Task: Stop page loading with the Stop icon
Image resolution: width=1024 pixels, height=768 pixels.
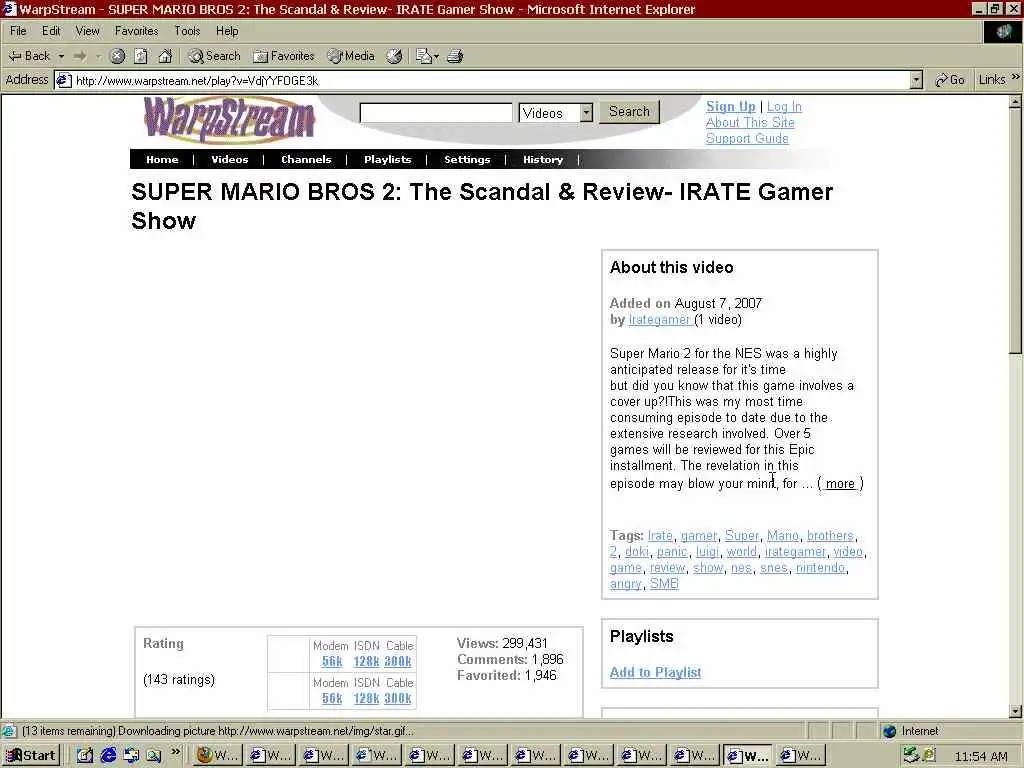Action: click(118, 56)
